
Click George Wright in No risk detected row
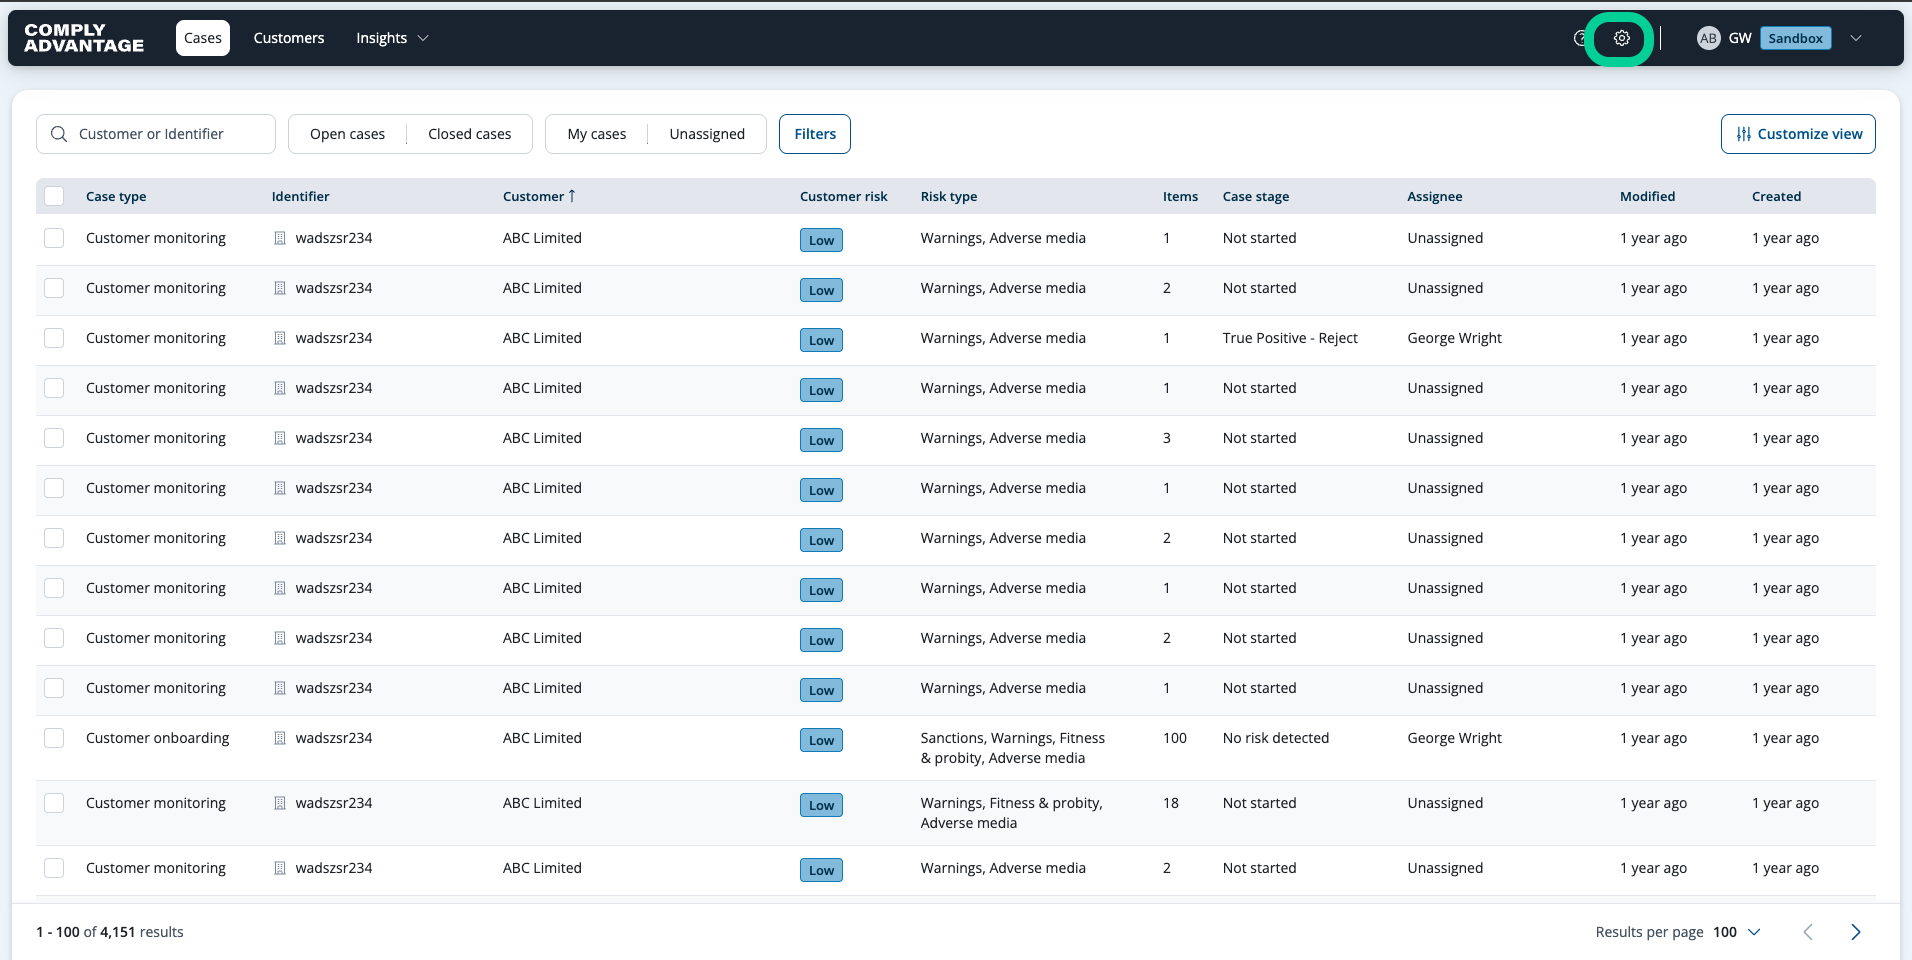[1454, 738]
